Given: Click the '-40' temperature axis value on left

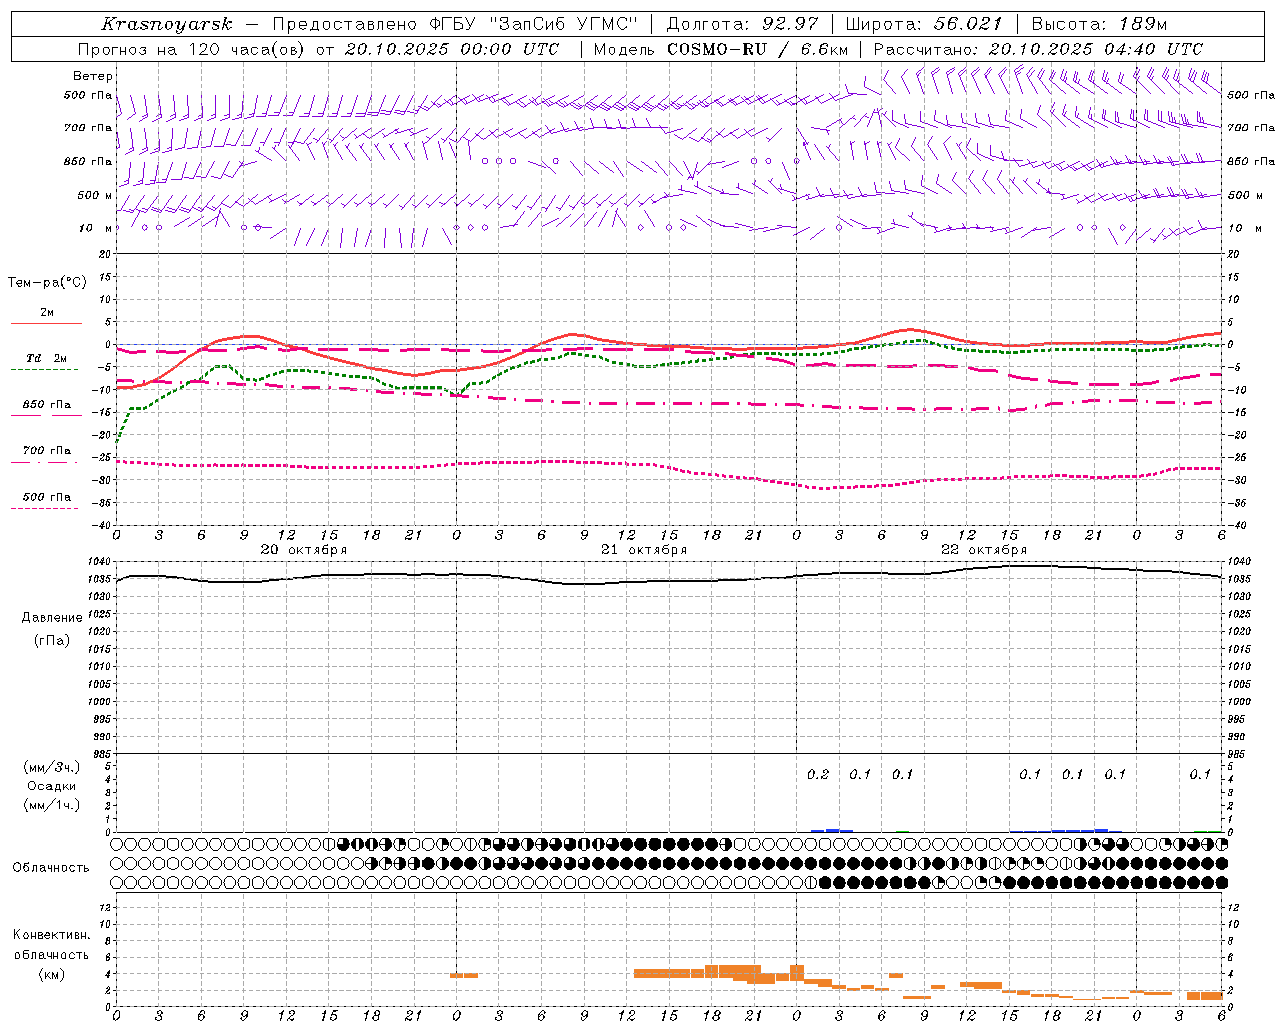Looking at the screenshot, I should pos(103,525).
